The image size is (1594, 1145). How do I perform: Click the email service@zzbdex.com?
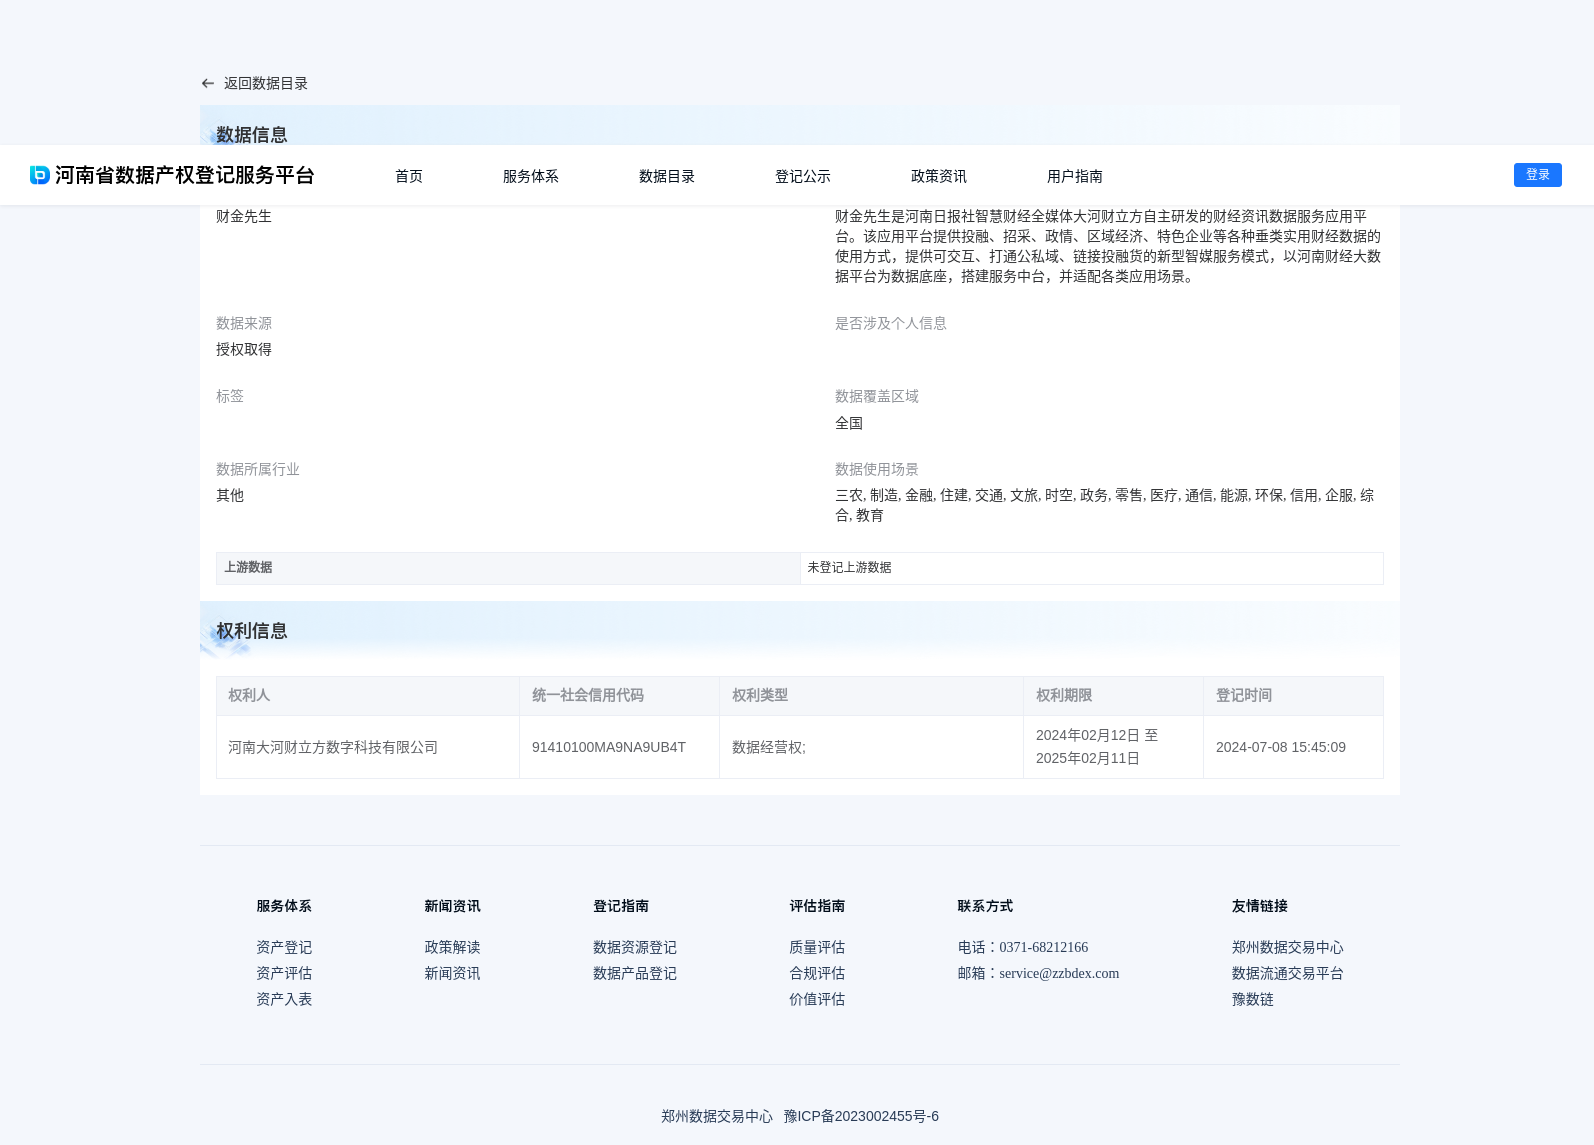click(1059, 973)
